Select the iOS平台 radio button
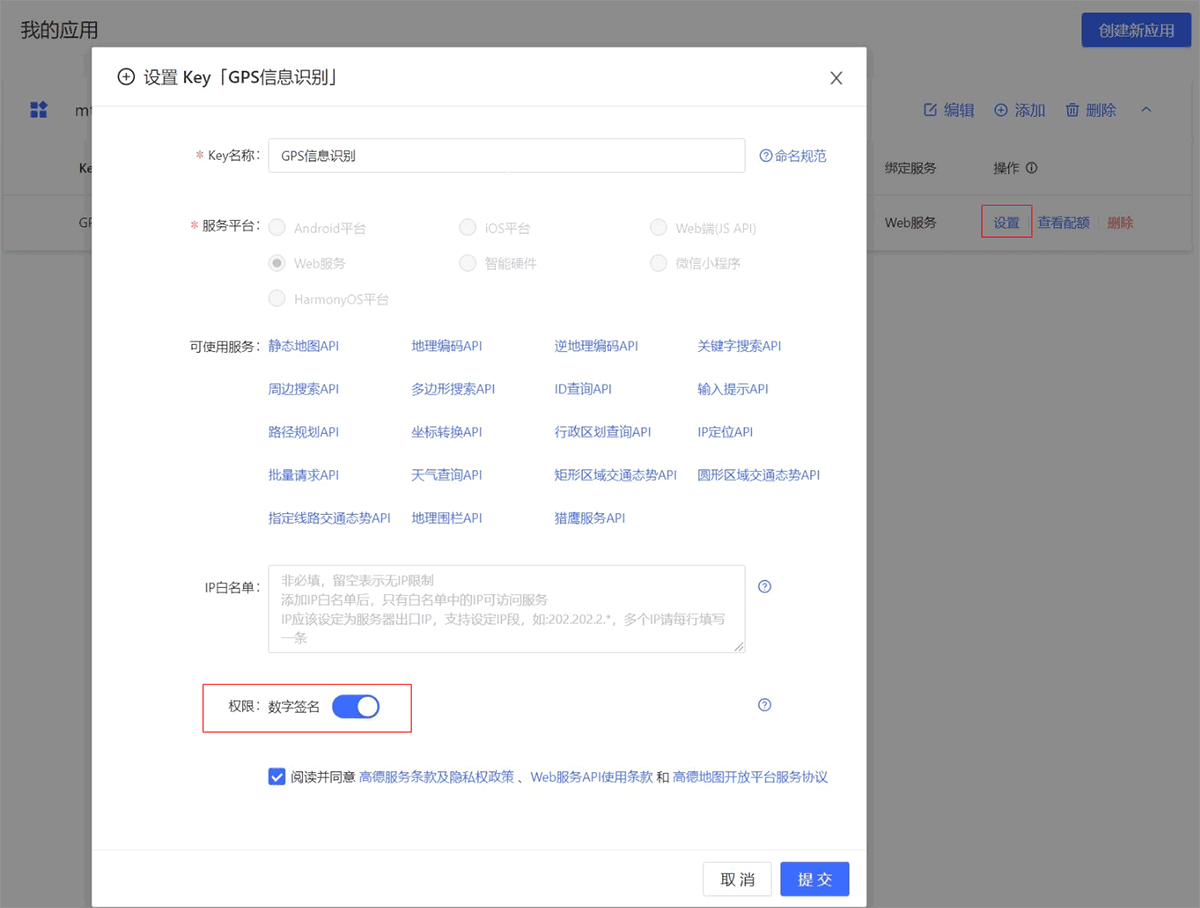This screenshot has width=1200, height=908. [467, 227]
